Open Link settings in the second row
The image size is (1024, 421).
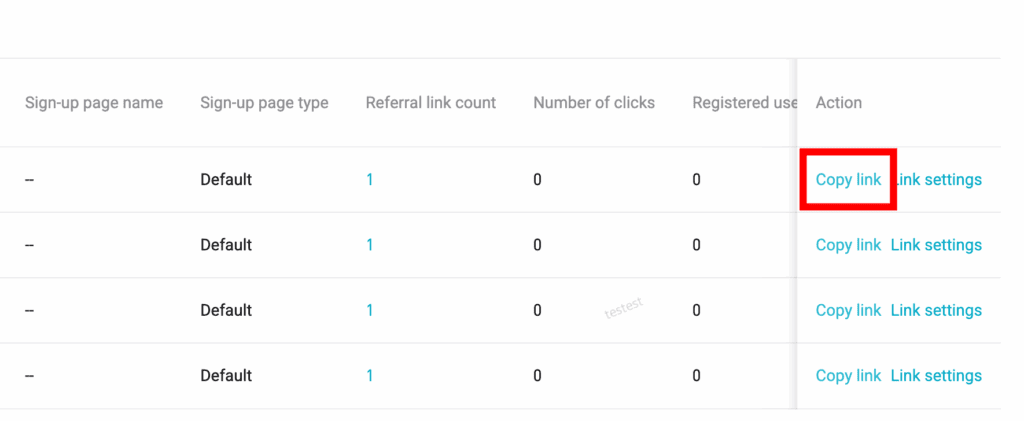pos(936,245)
